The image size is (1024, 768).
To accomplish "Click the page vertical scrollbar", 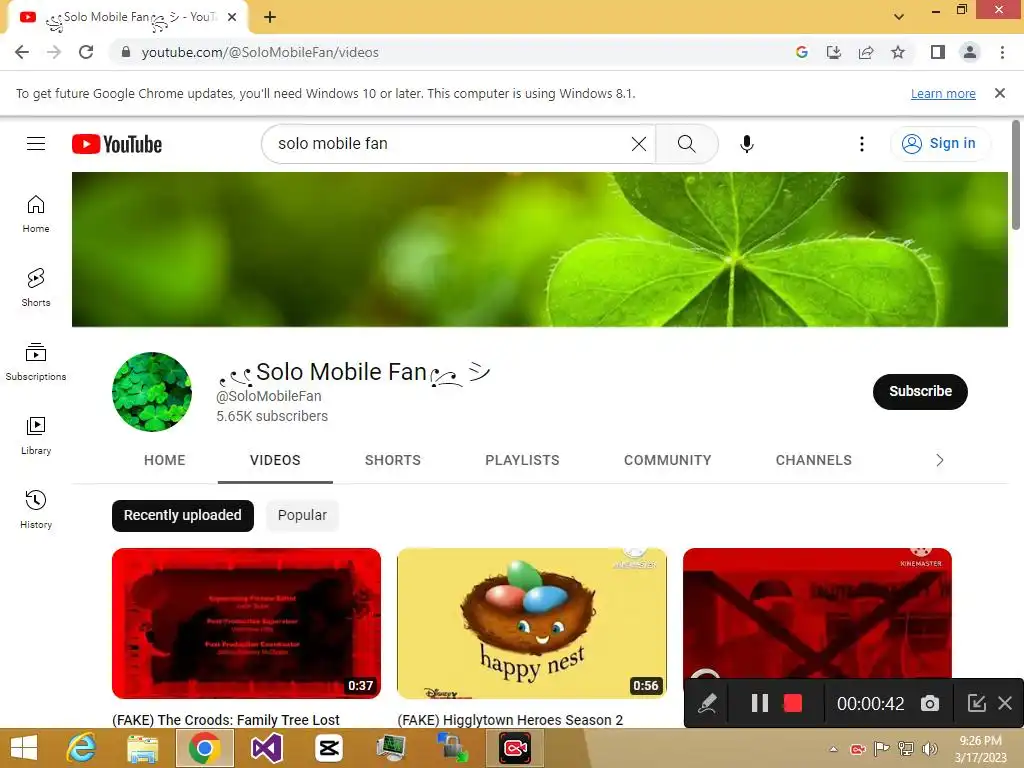I will point(1016,175).
